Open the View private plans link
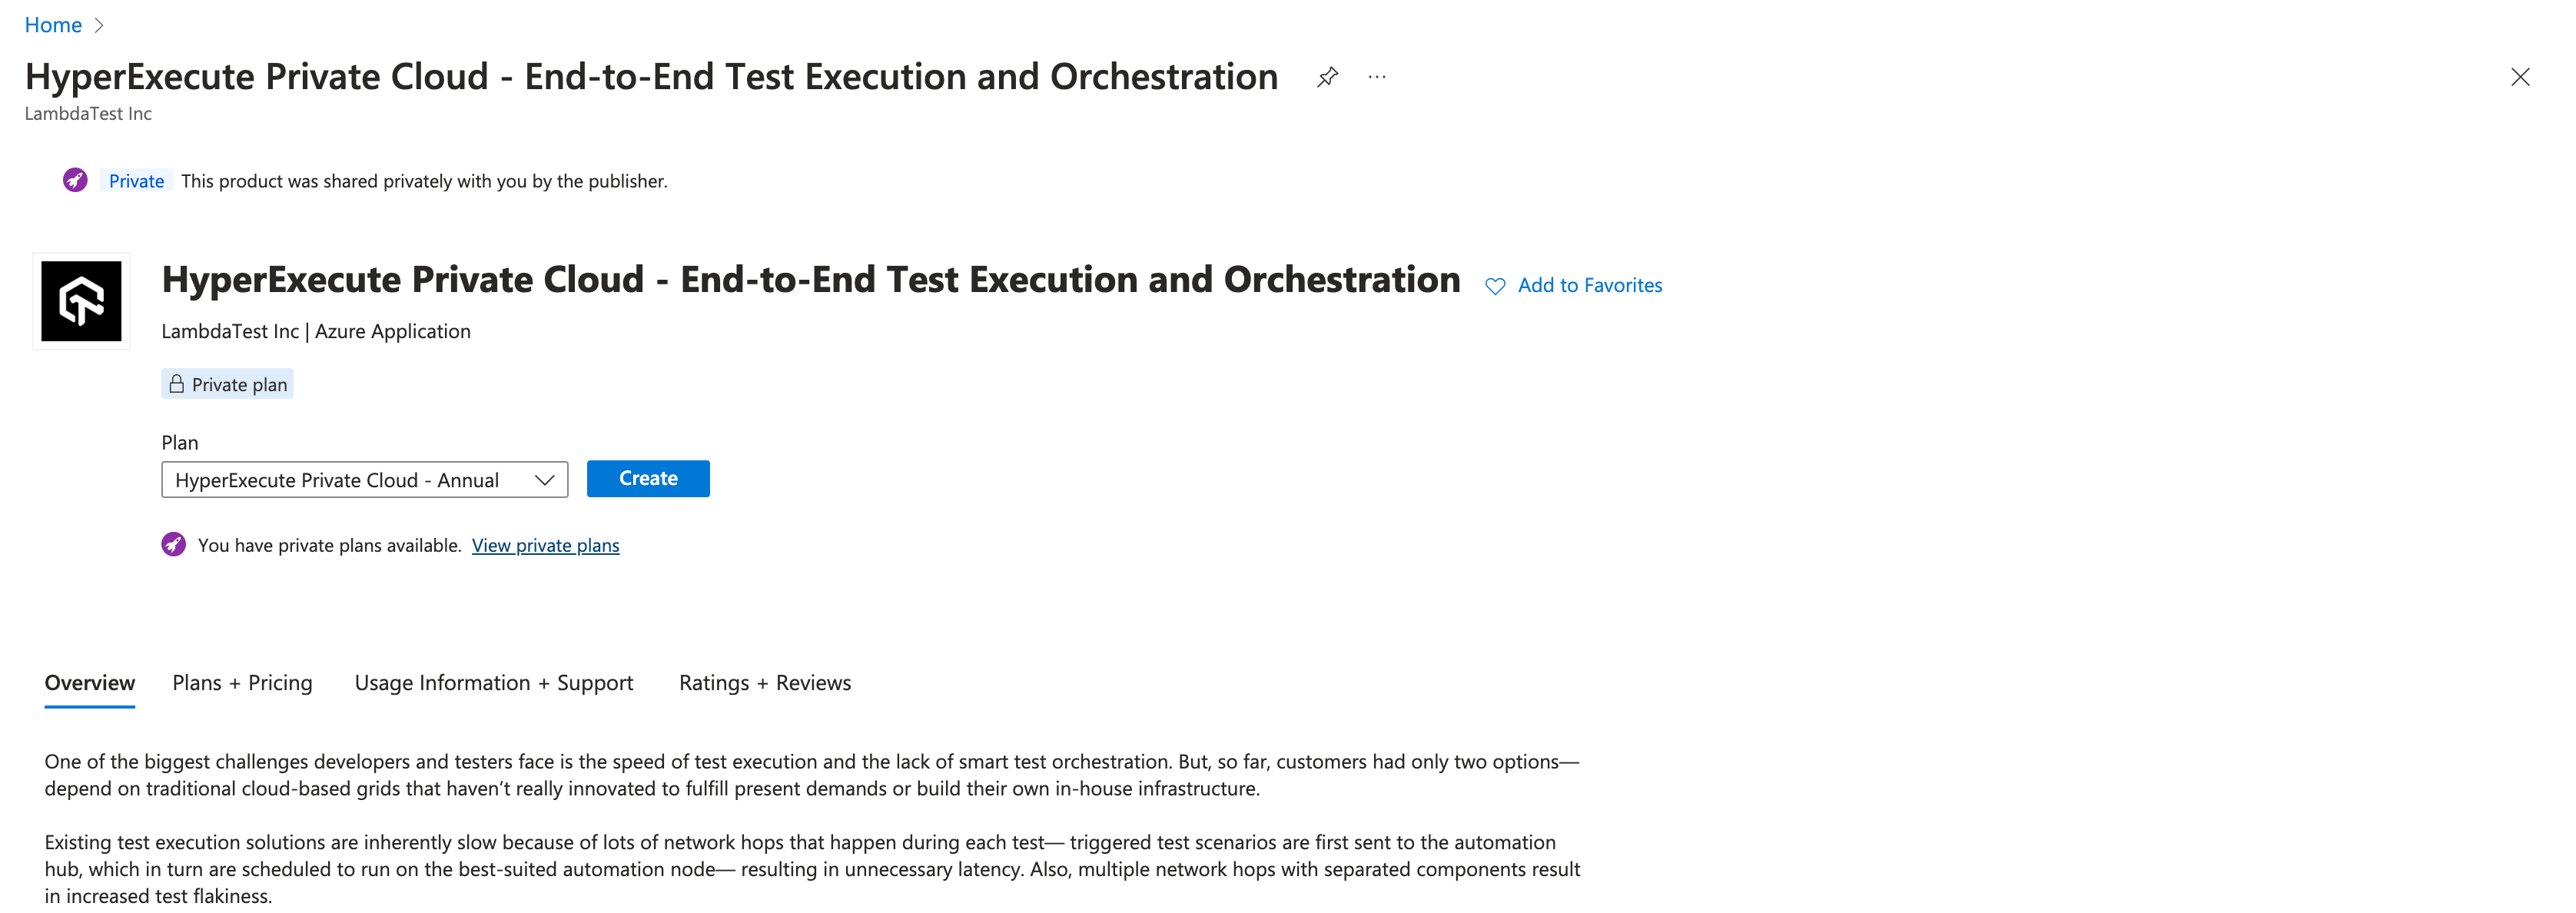This screenshot has width=2576, height=913. [x=545, y=545]
